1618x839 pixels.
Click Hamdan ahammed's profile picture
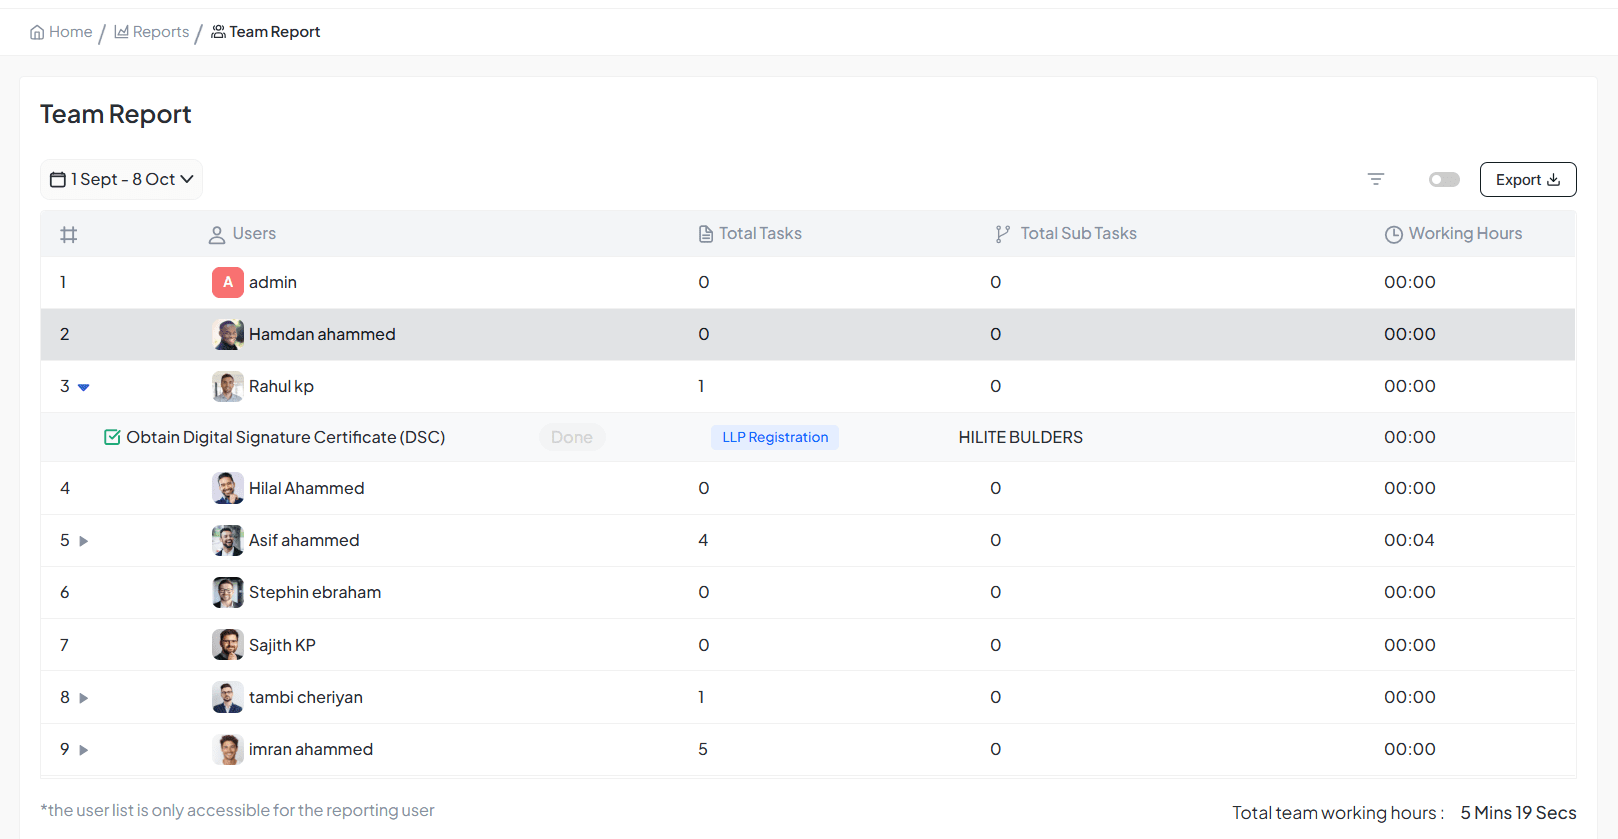(x=228, y=335)
